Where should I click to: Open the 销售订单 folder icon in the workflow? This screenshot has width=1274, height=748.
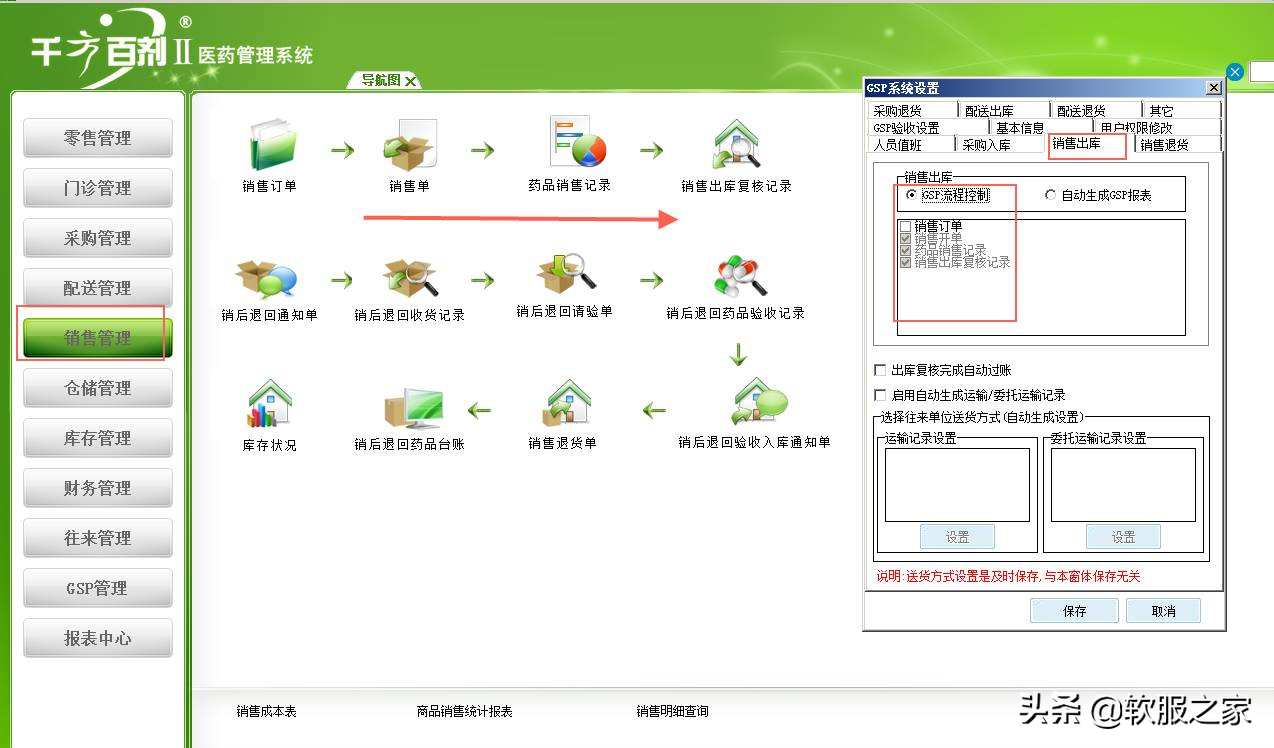(271, 147)
